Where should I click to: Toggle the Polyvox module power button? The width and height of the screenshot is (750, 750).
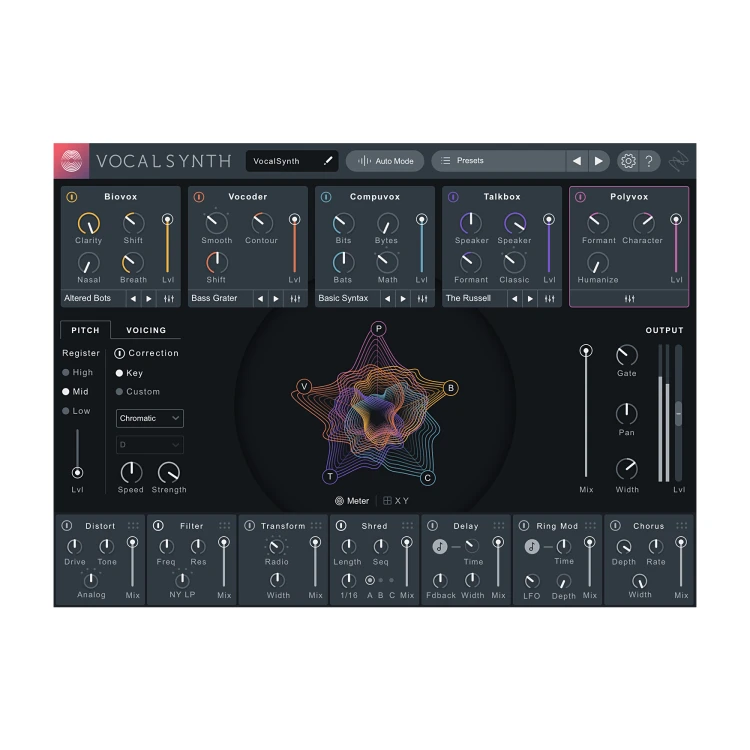pos(580,197)
